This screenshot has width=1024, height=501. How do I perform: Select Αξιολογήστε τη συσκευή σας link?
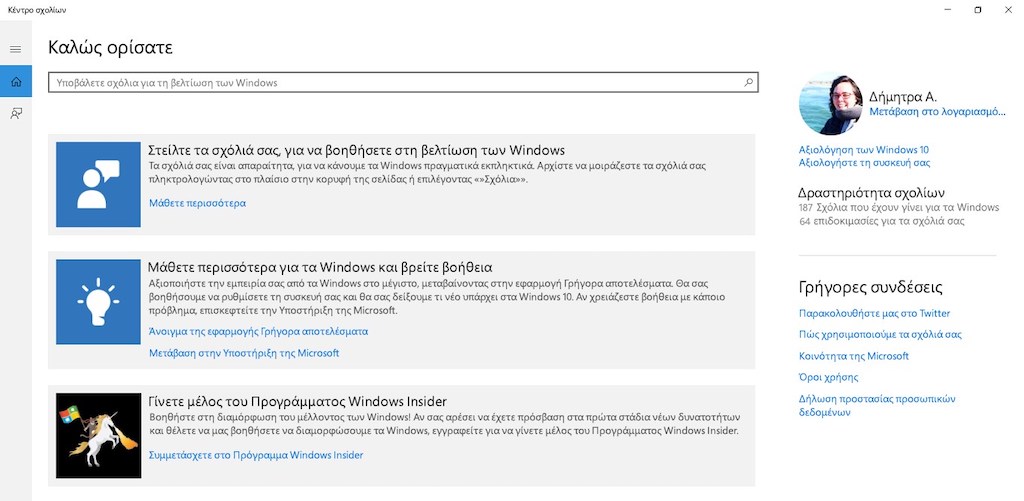864,162
